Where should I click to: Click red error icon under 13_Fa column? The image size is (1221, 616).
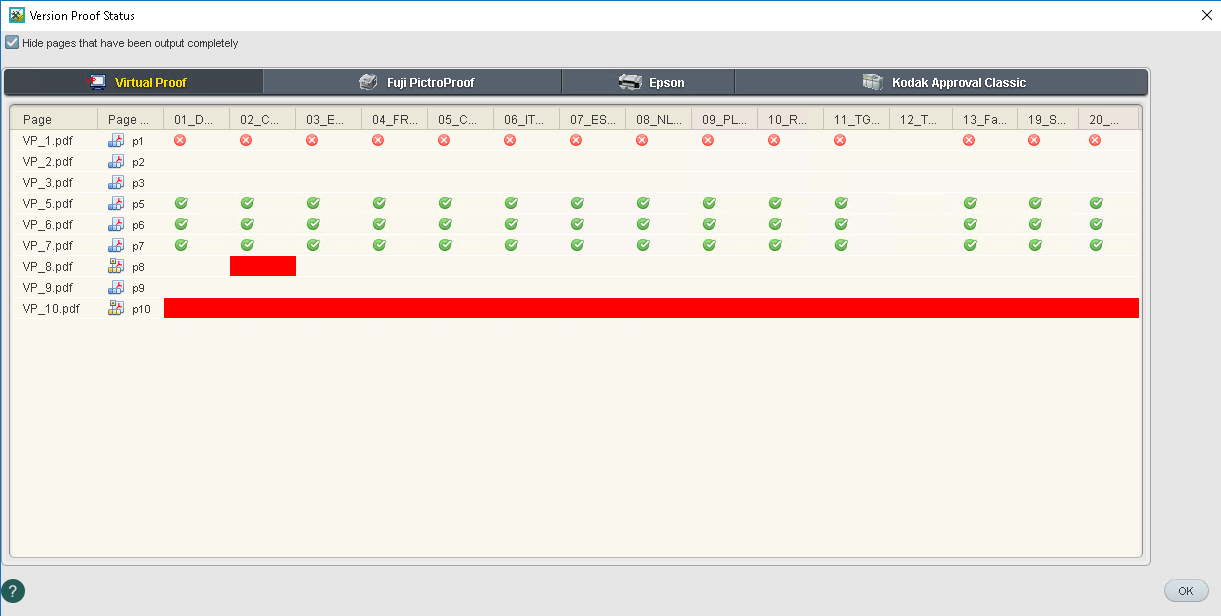(x=969, y=140)
